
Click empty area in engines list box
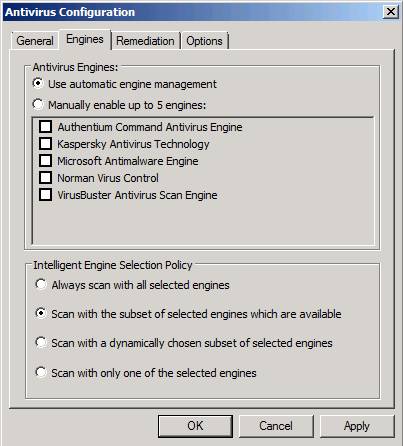pos(203,223)
